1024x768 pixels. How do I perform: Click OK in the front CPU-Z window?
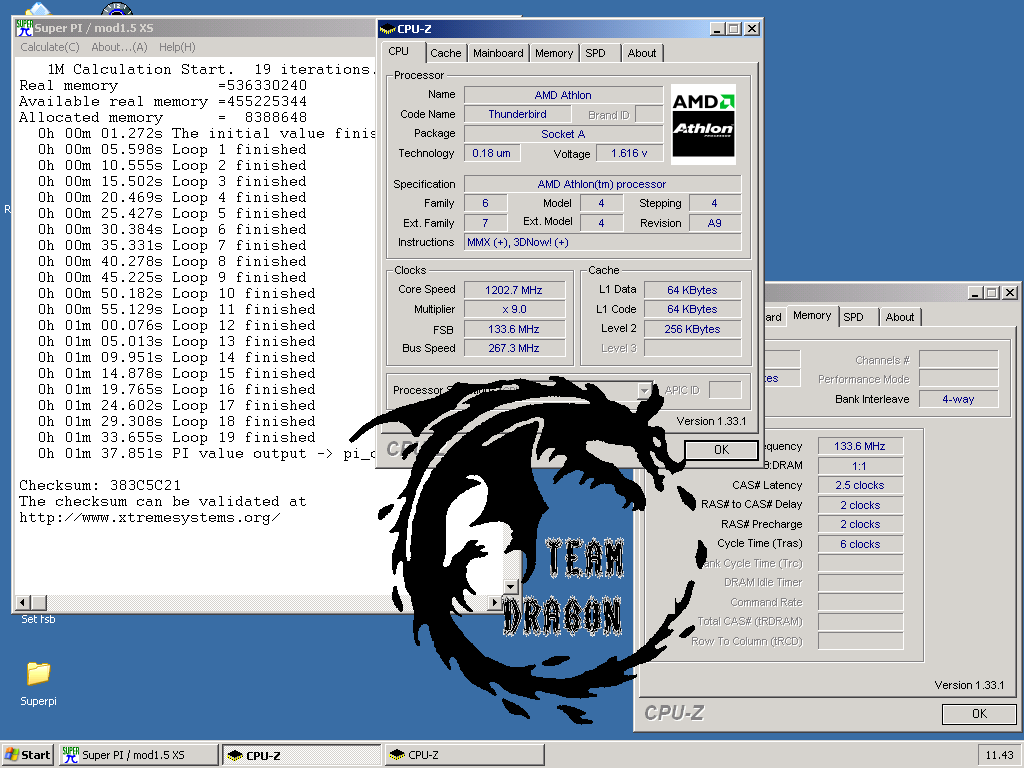point(721,450)
